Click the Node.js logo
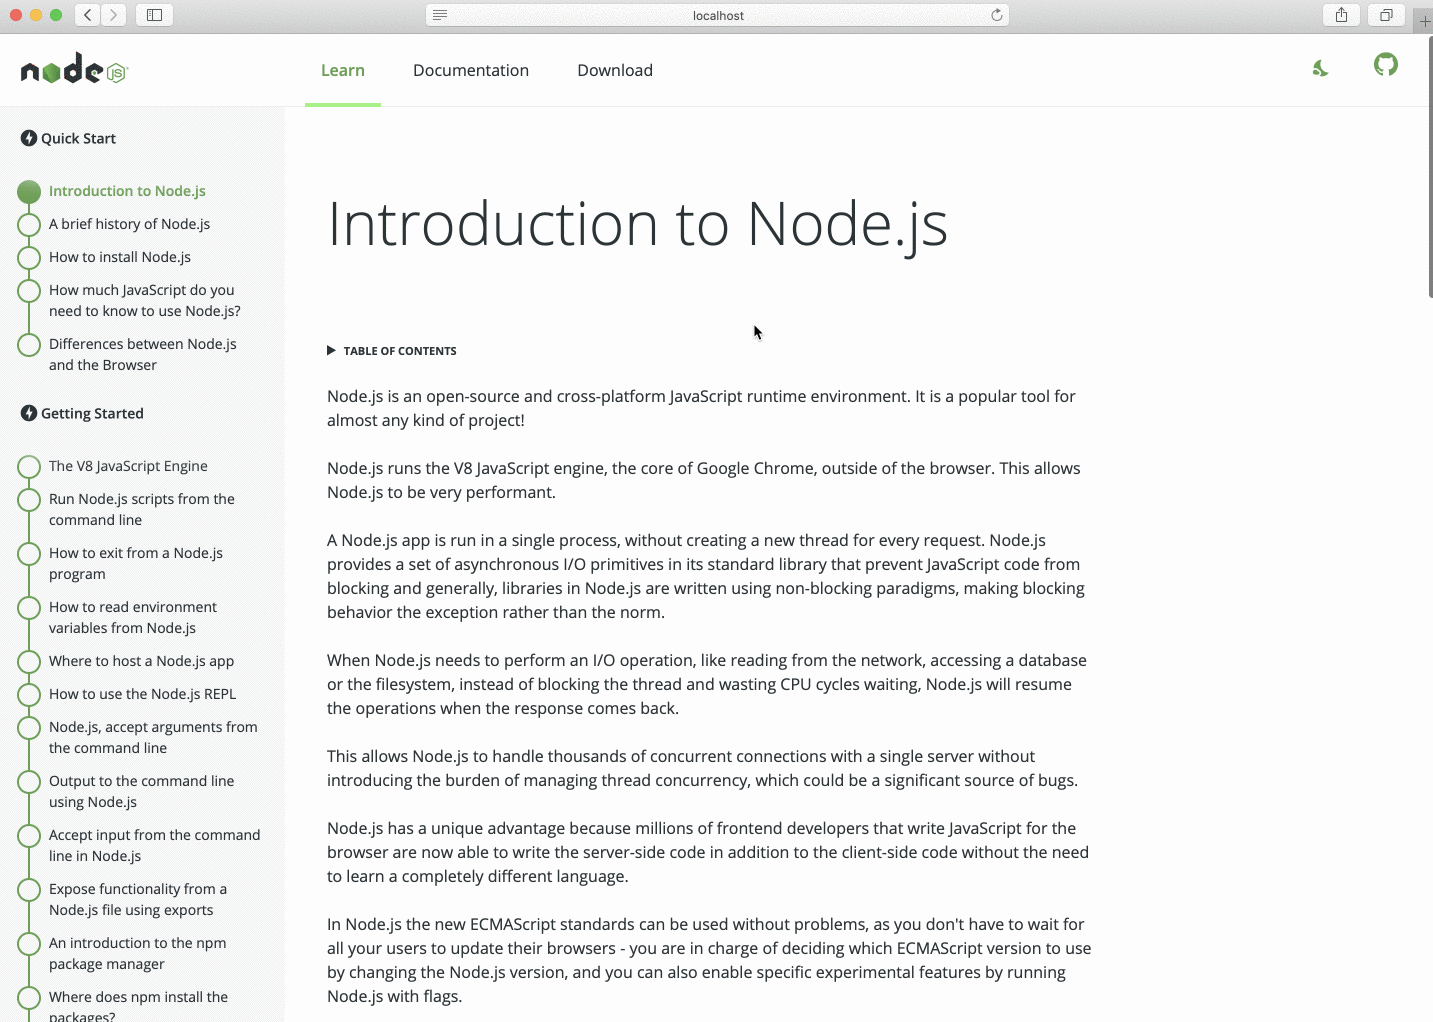1433x1022 pixels. click(x=74, y=69)
